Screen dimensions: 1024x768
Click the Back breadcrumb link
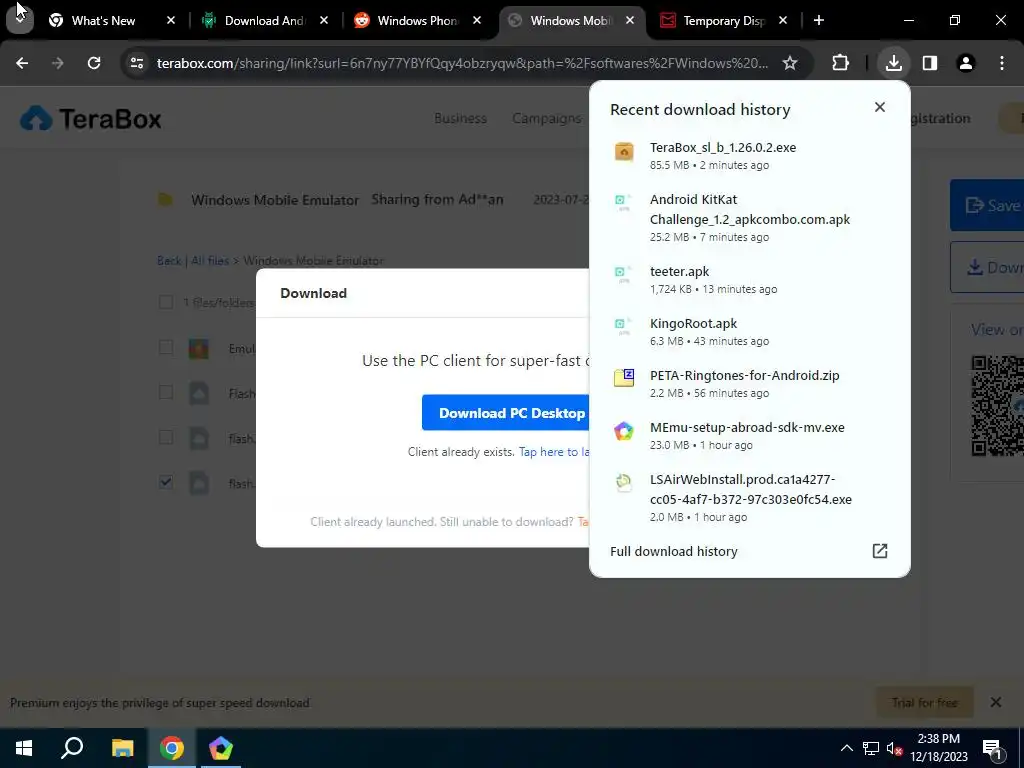point(168,261)
